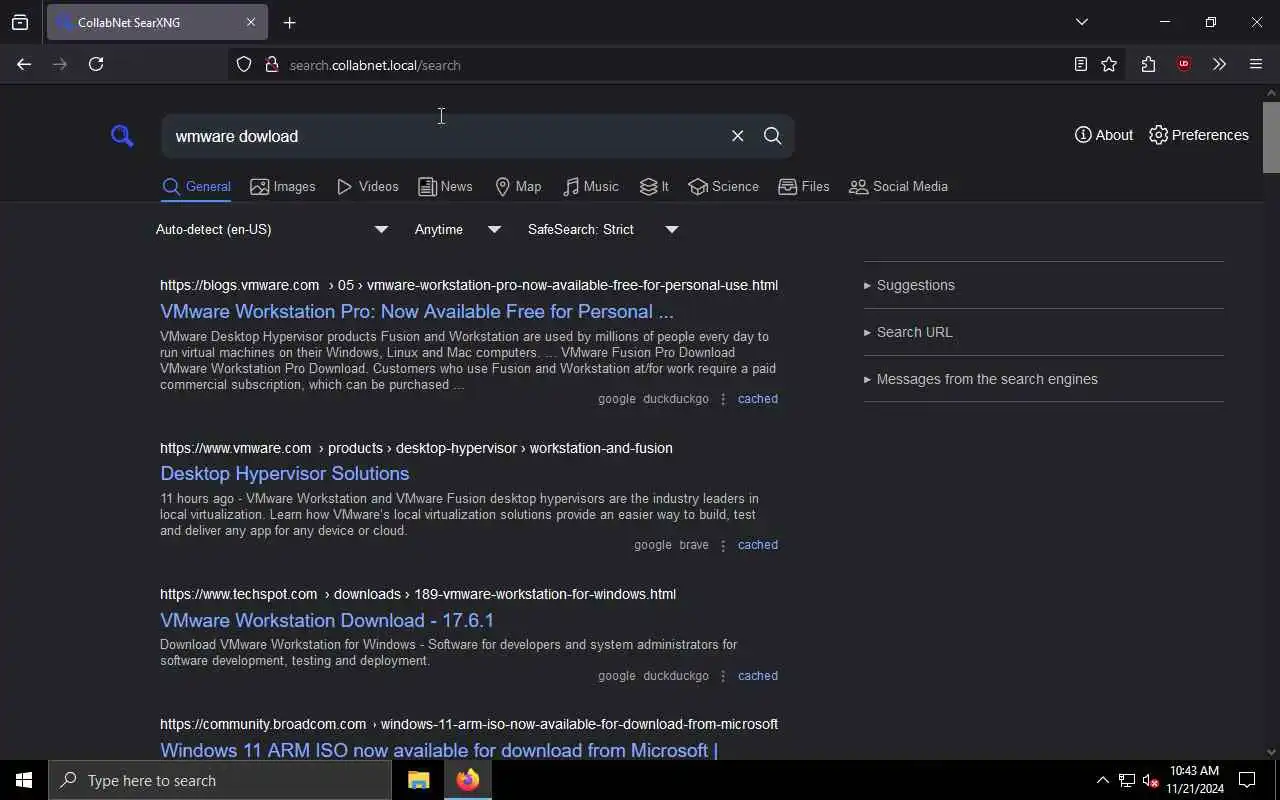Image resolution: width=1280 pixels, height=800 pixels.
Task: Go back to previous page
Action: [24, 64]
